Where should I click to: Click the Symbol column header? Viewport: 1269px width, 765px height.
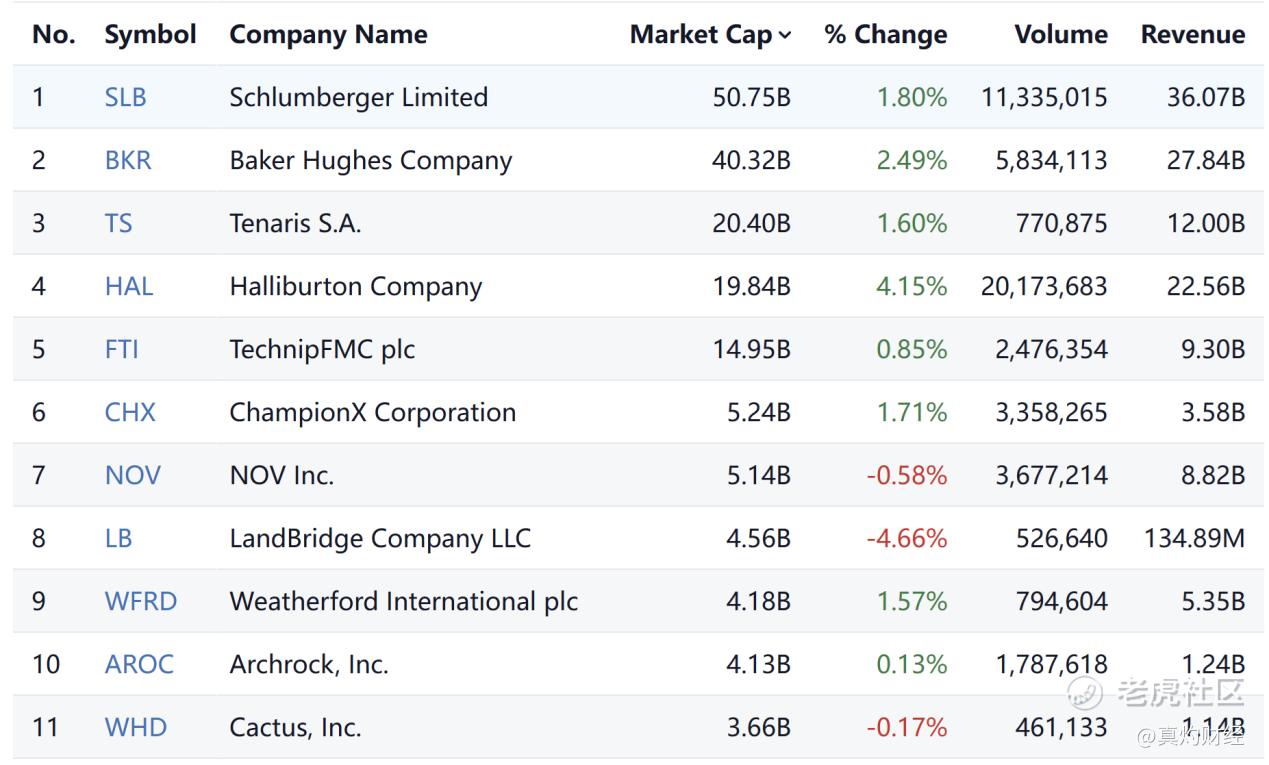tap(150, 35)
